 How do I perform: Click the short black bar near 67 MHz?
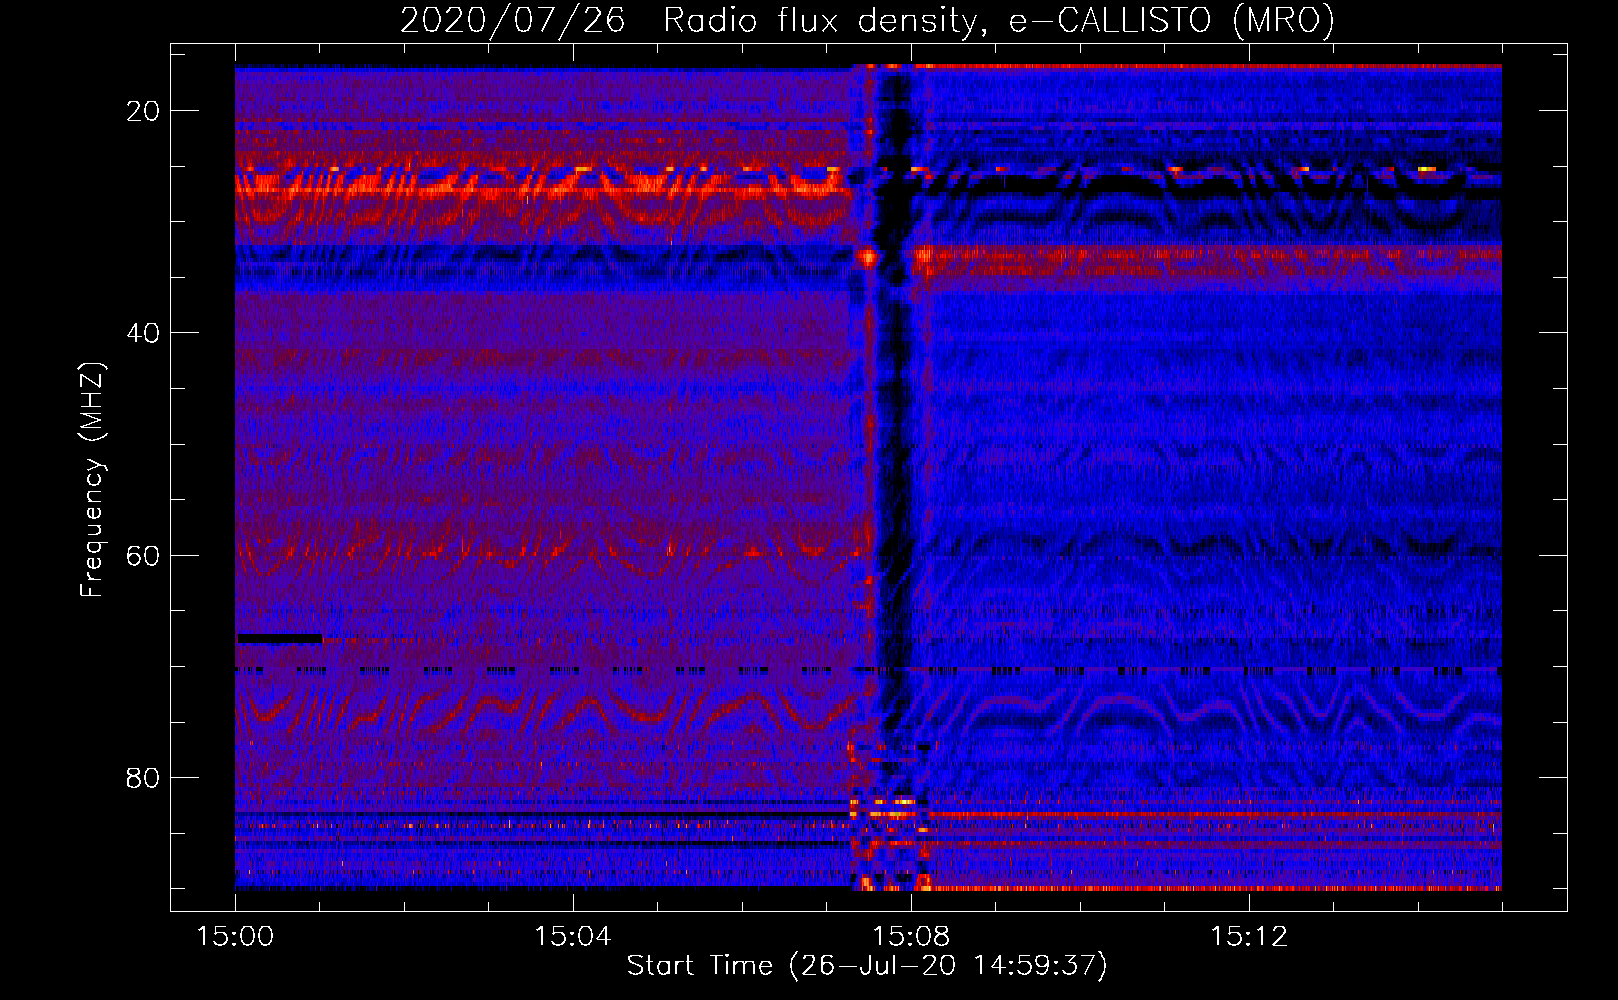280,638
